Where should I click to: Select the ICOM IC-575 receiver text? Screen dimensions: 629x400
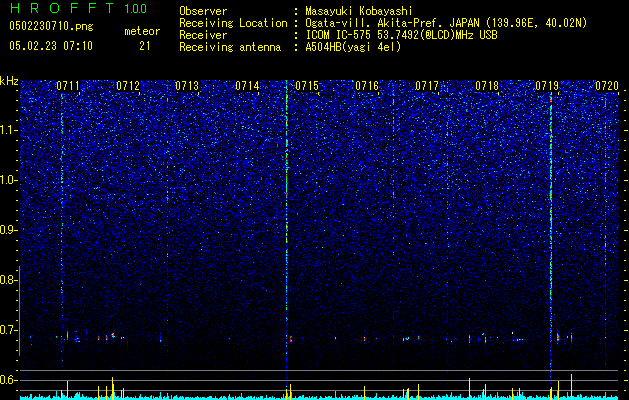click(401, 35)
